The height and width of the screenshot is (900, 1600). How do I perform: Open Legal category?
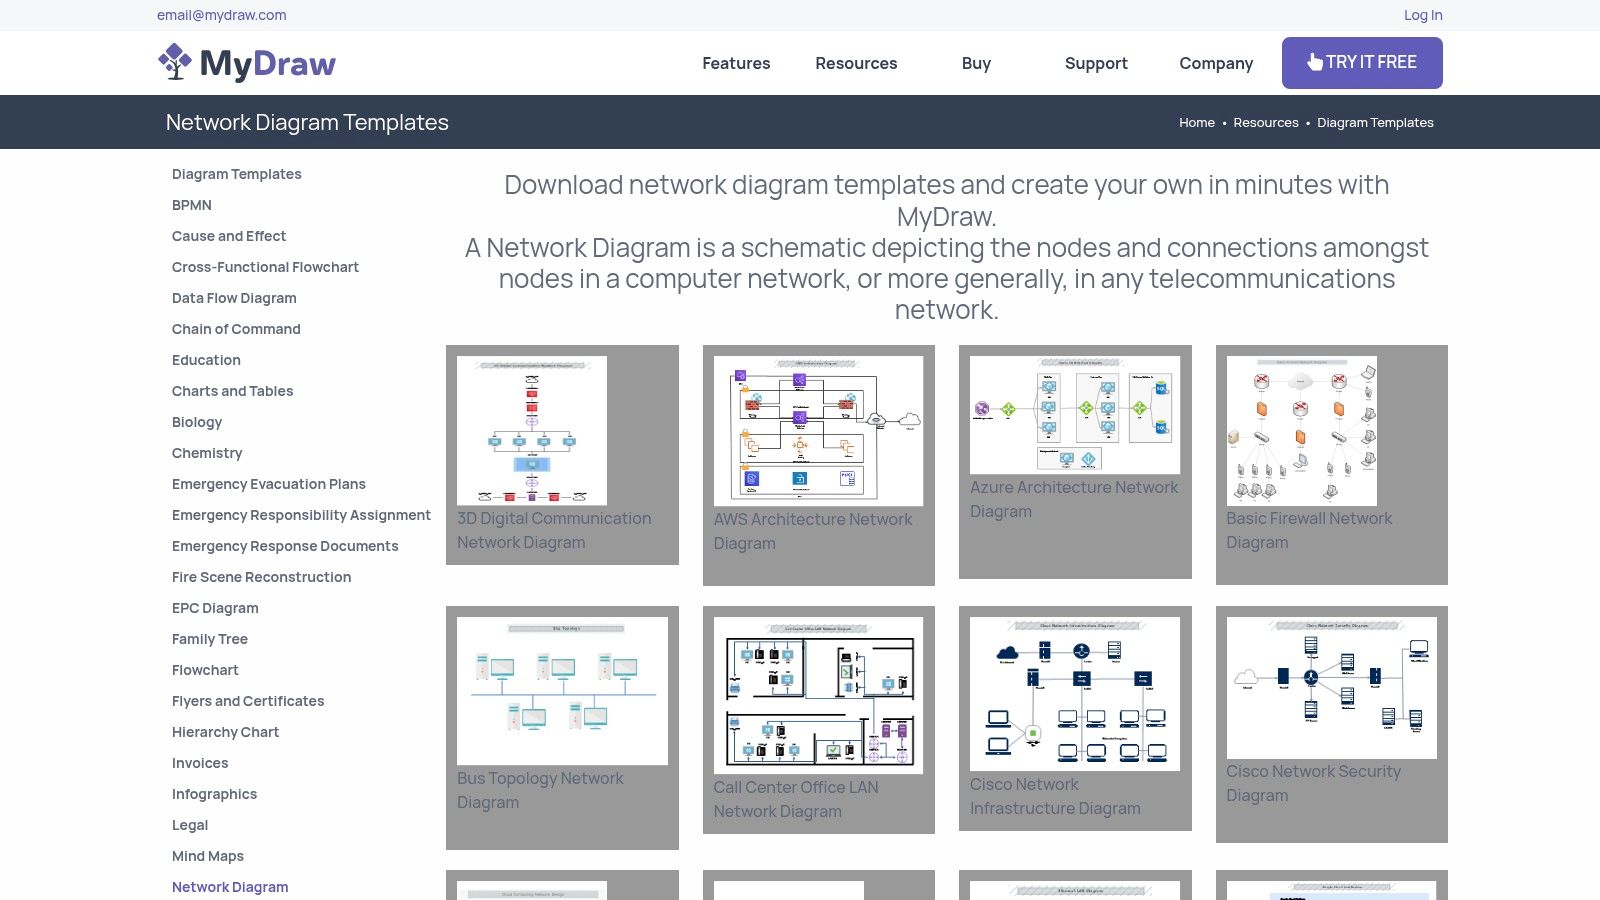coord(190,825)
